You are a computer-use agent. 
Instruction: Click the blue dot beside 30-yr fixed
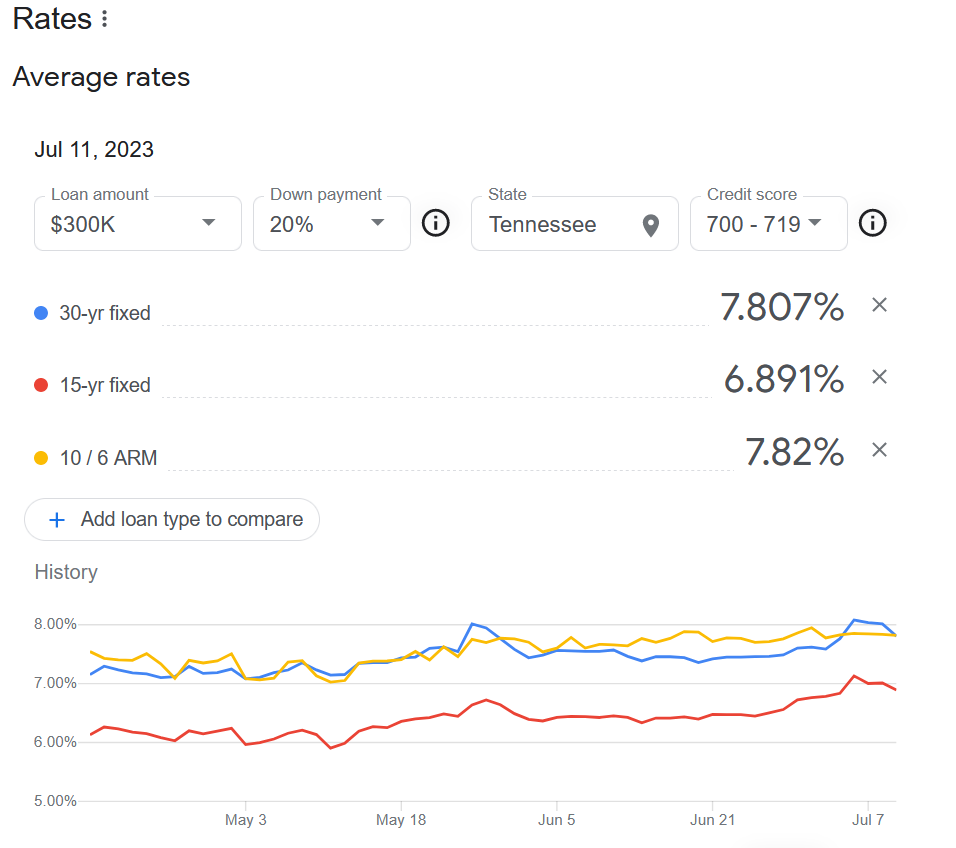(x=41, y=313)
